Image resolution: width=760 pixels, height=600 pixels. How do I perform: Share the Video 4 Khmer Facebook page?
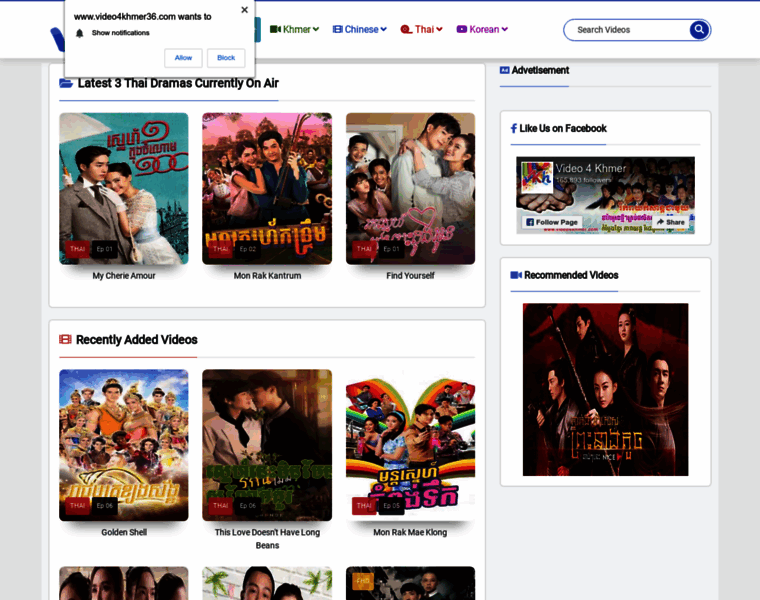click(671, 222)
